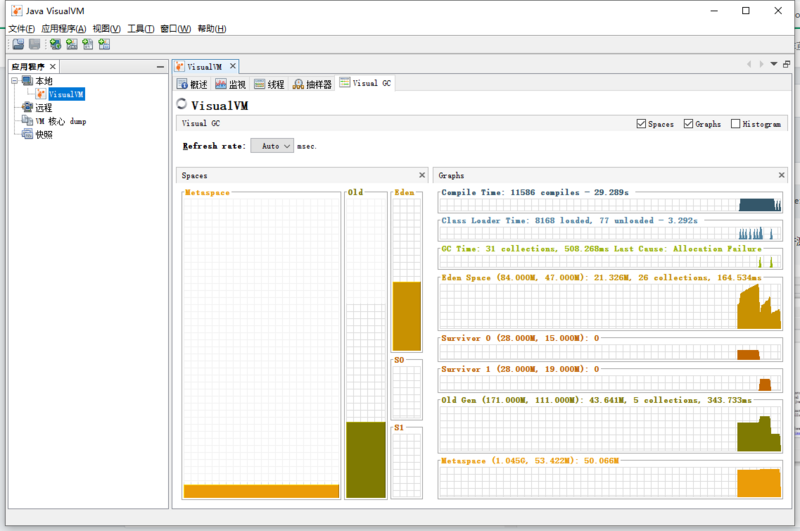800x531 pixels.
Task: Click the loading spinner beside VisualVM heading
Action: pos(182,104)
